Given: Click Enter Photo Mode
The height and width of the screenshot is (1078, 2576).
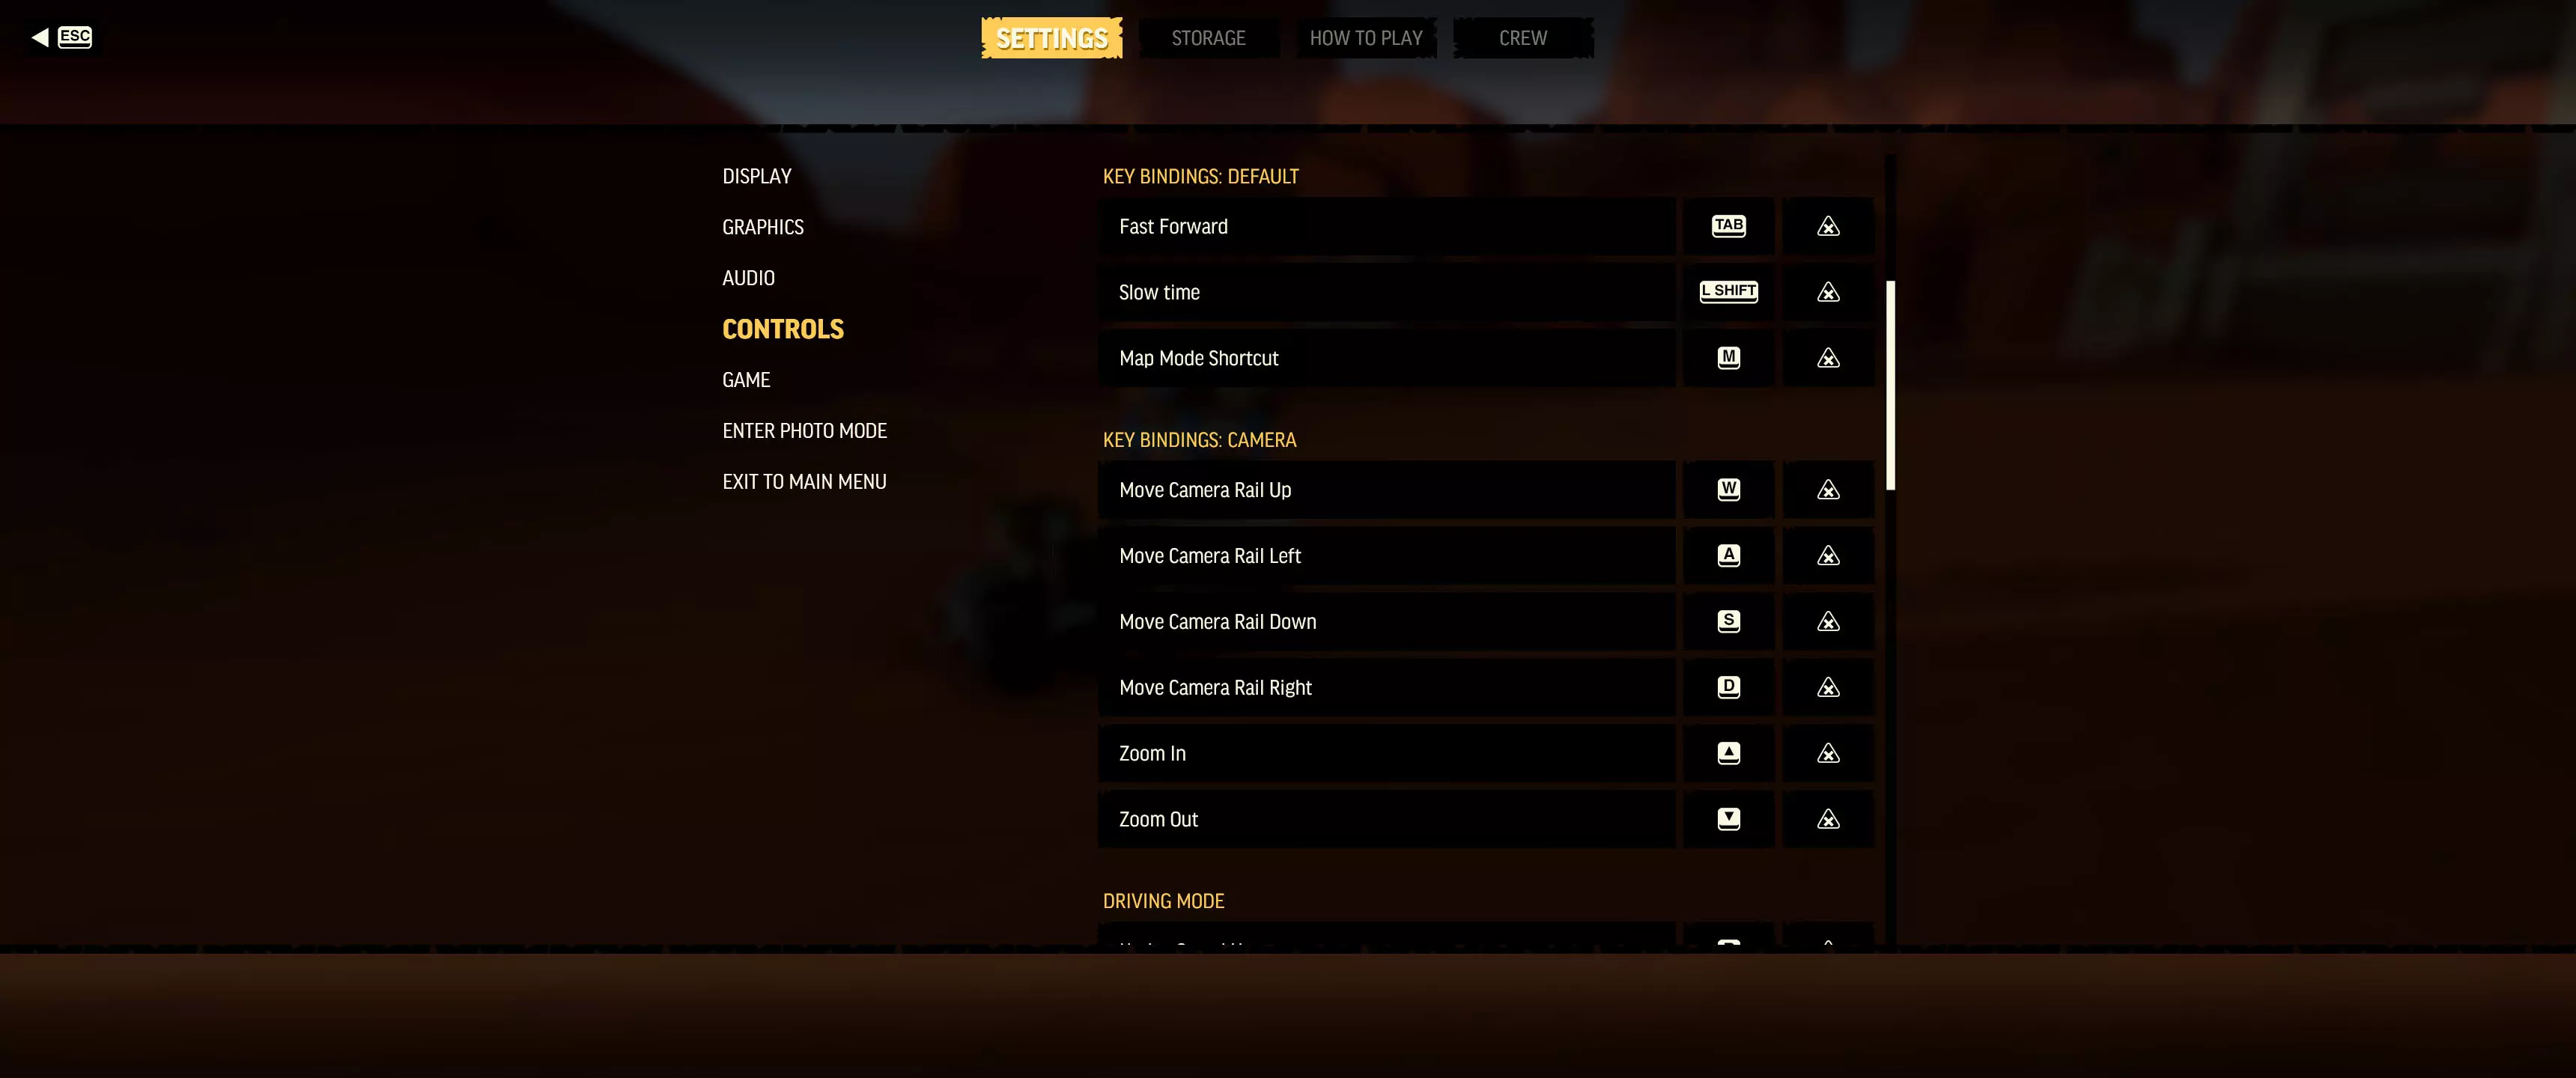Looking at the screenshot, I should (x=804, y=431).
